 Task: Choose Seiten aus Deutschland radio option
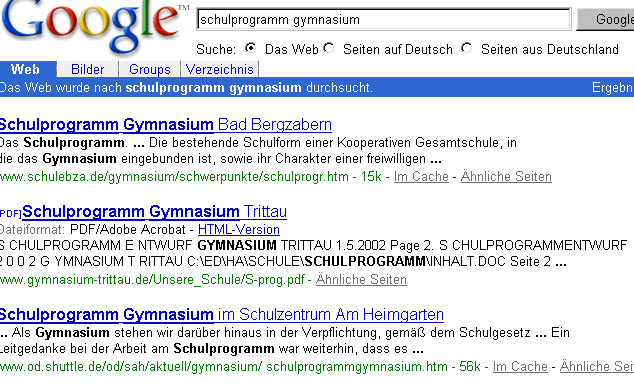pos(467,48)
